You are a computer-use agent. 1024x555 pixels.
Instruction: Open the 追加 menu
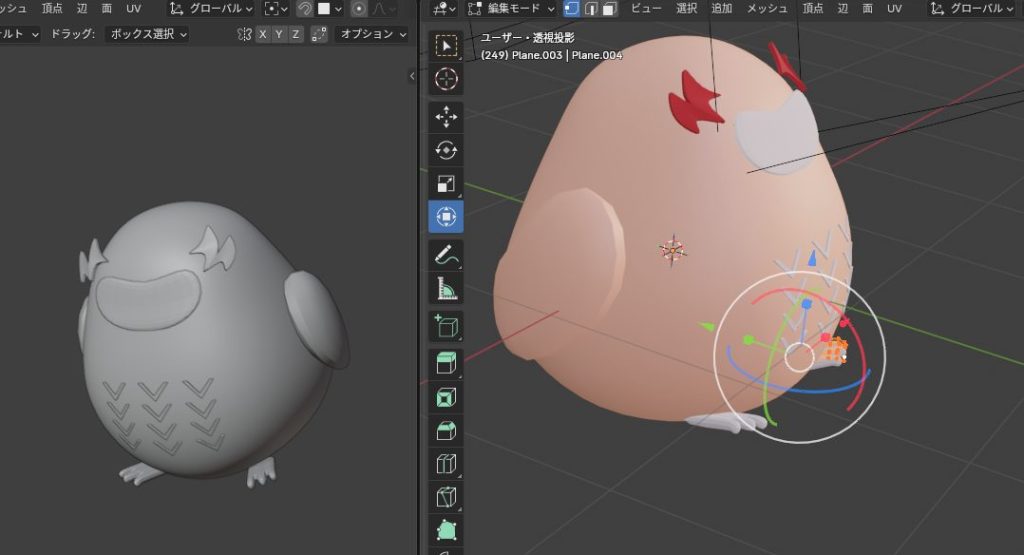click(721, 9)
